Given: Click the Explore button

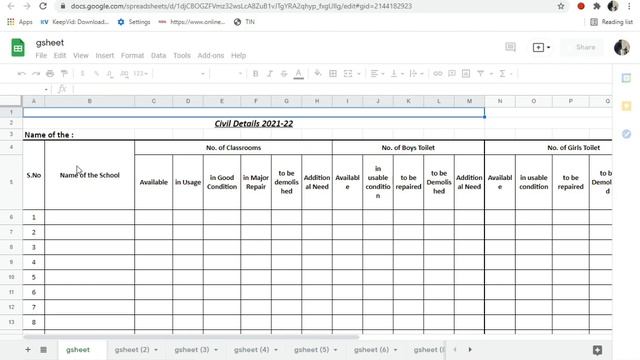Looking at the screenshot, I should [597, 350].
